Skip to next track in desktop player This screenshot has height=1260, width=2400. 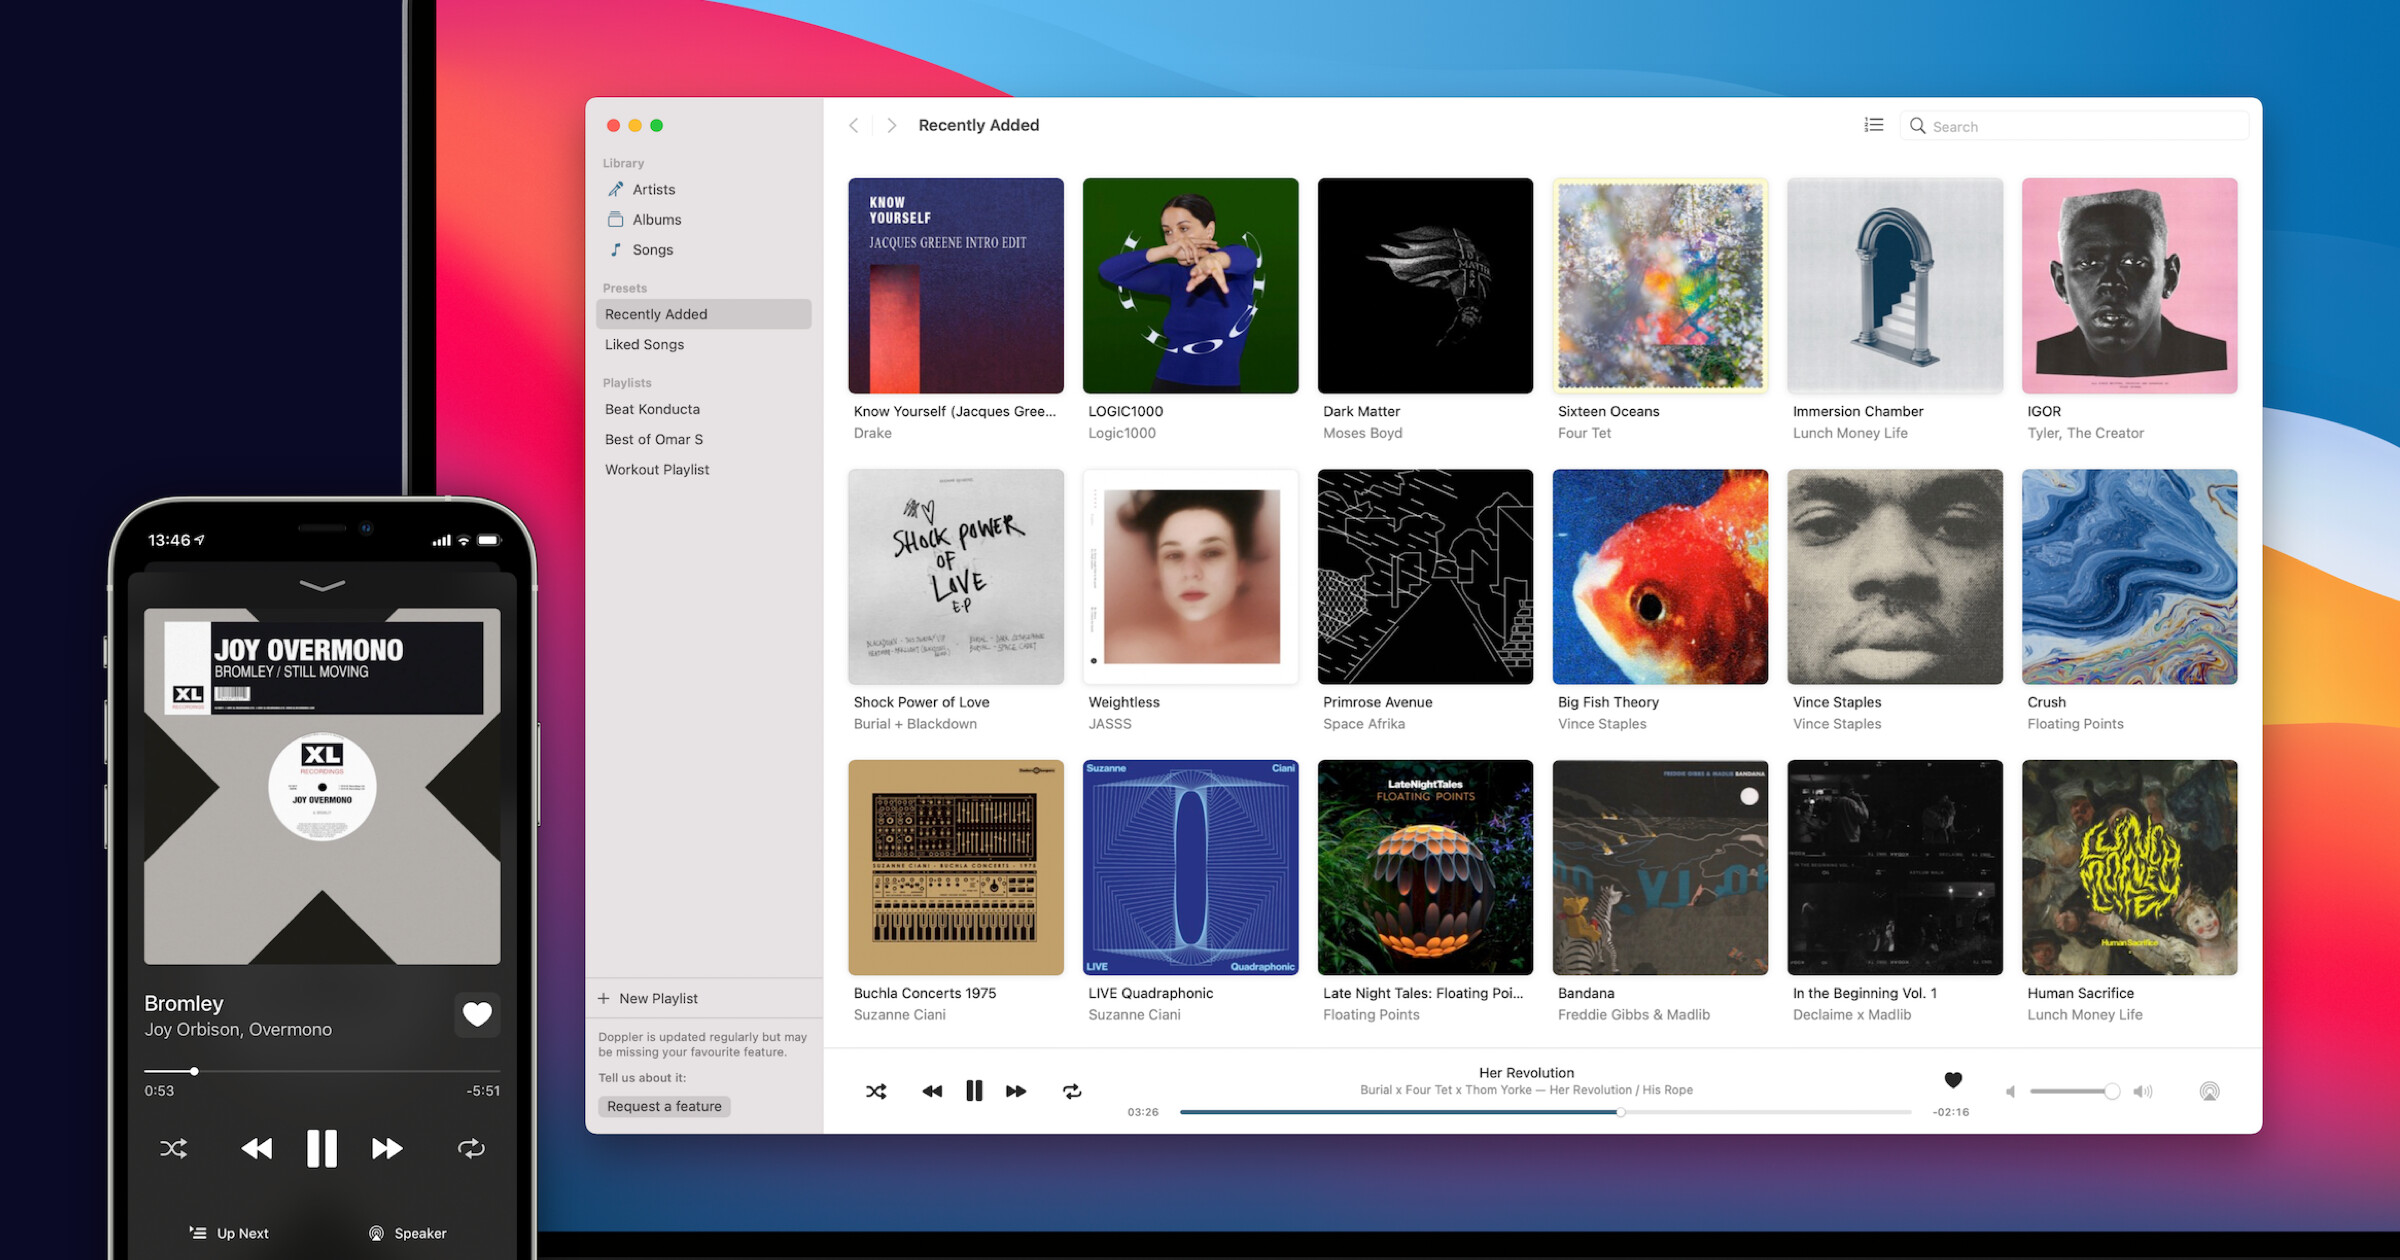coord(1016,1091)
